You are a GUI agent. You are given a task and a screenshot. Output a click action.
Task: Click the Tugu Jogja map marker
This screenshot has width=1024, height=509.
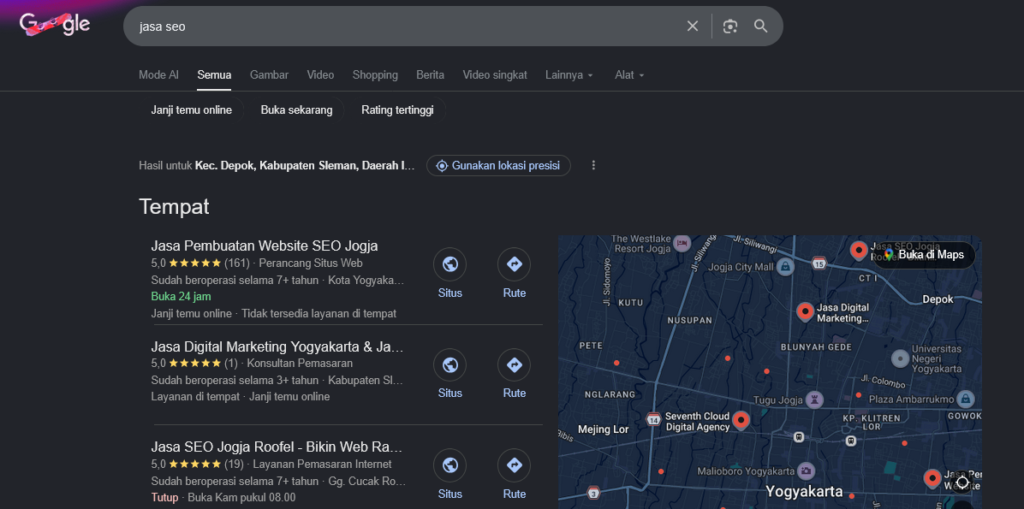click(814, 399)
